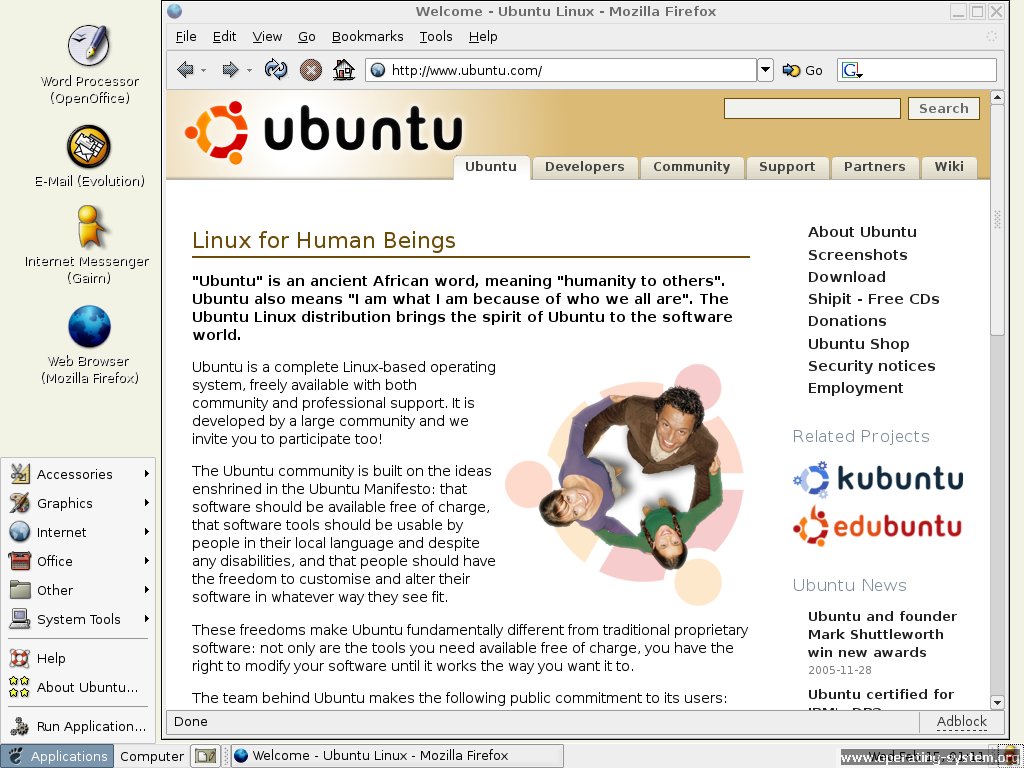Click the Ubuntu logo on the webpage

(x=324, y=131)
